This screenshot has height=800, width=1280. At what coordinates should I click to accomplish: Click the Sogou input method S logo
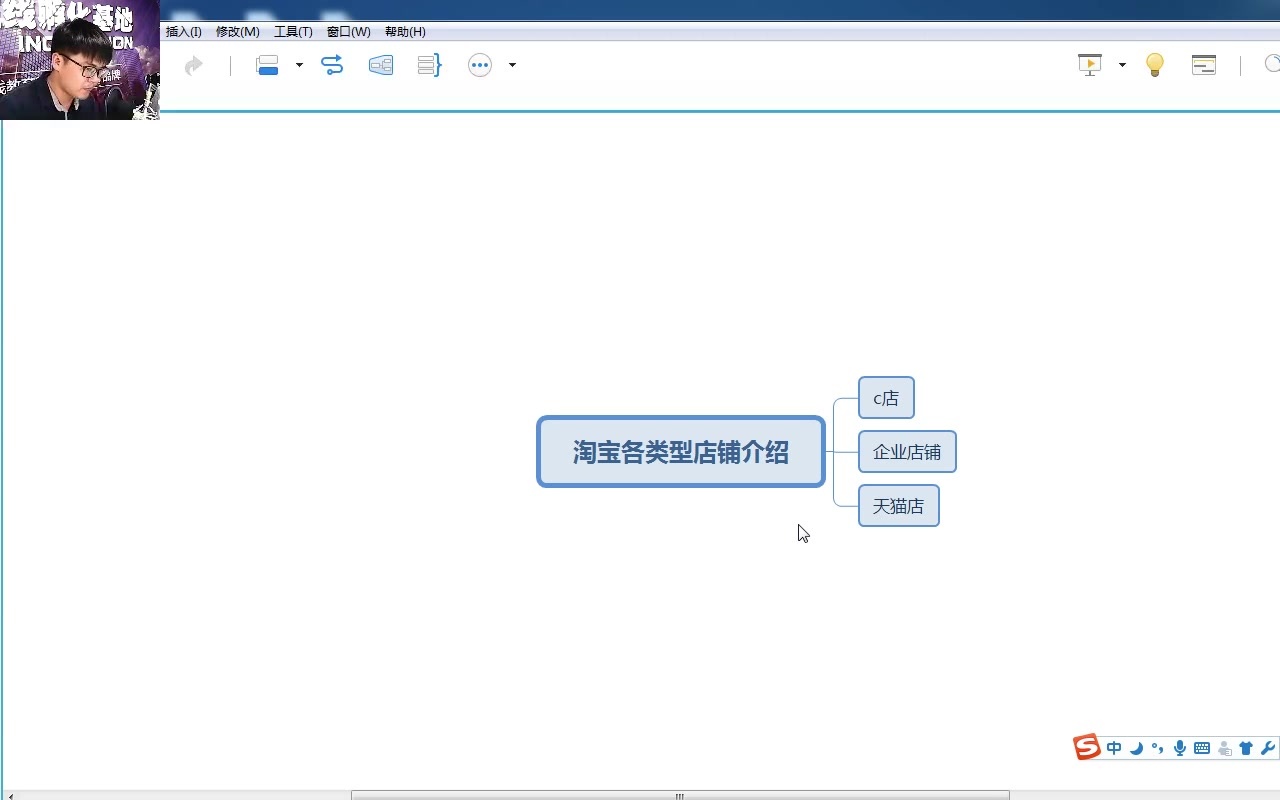point(1087,747)
